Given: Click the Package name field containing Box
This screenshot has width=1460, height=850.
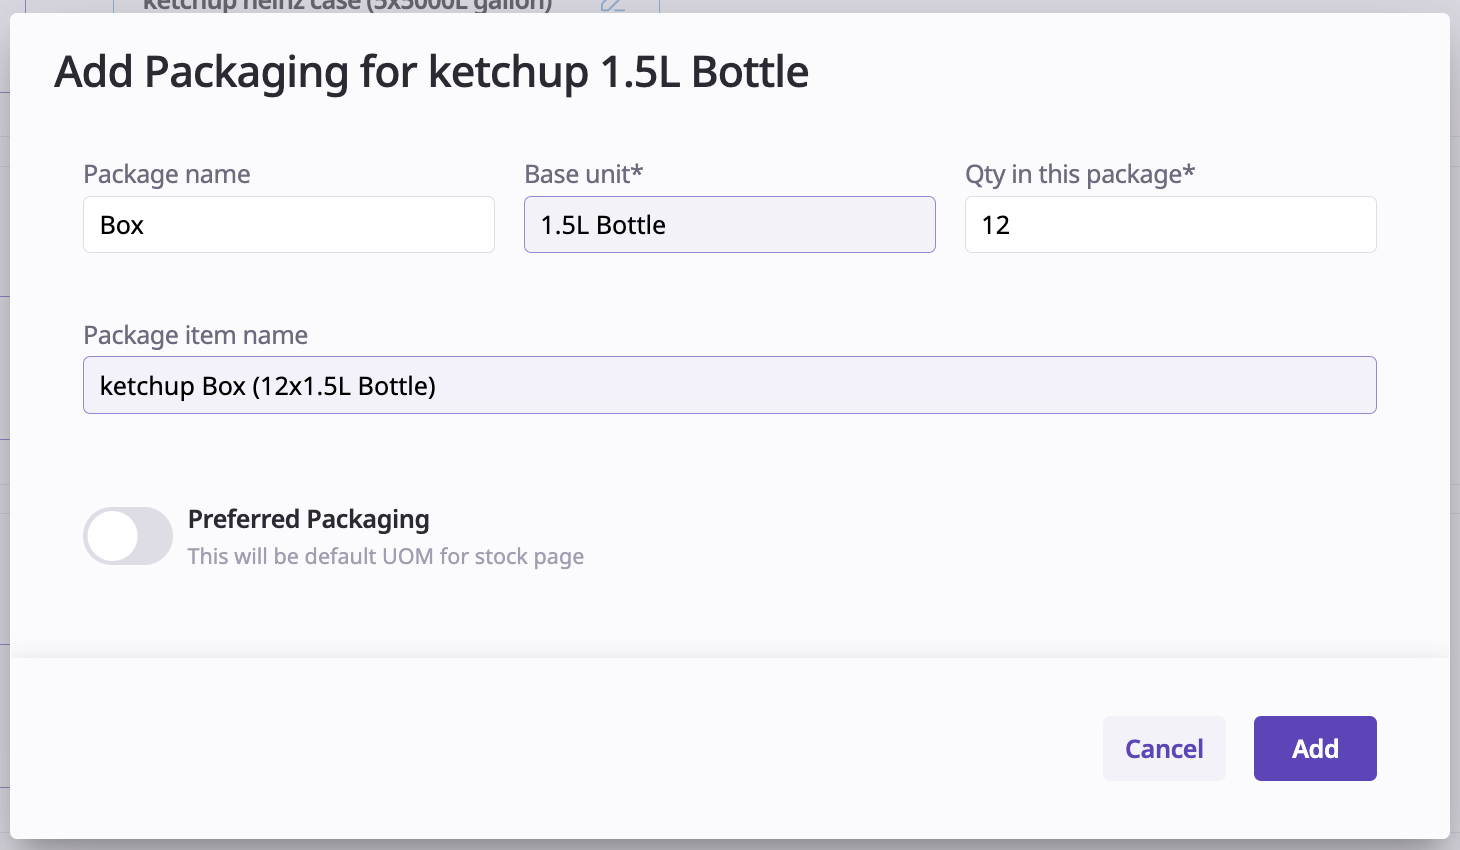Looking at the screenshot, I should click(x=288, y=225).
